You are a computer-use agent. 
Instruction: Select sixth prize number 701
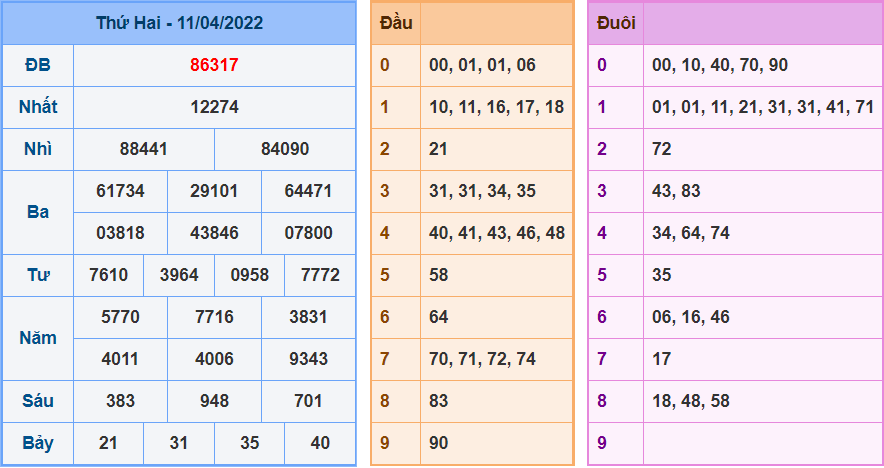click(x=308, y=401)
